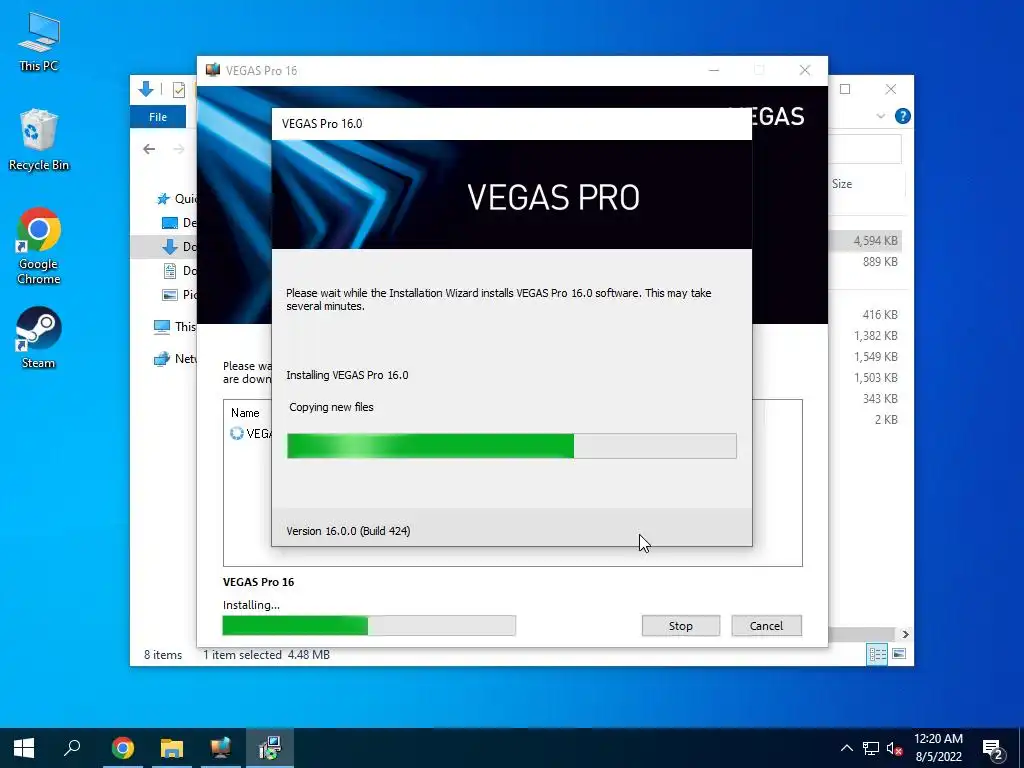
Task: Cancel the VEGAS Pro 16 installation
Action: (x=766, y=626)
